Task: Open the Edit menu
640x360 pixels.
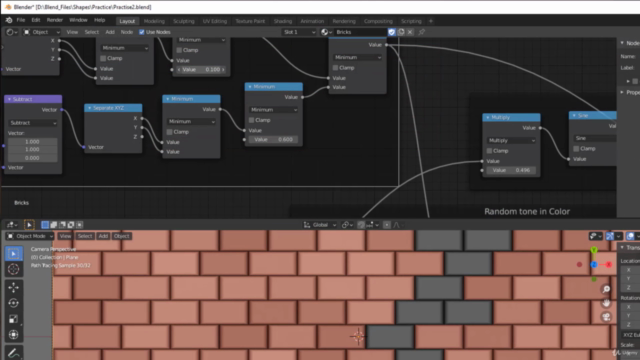Action: point(36,20)
